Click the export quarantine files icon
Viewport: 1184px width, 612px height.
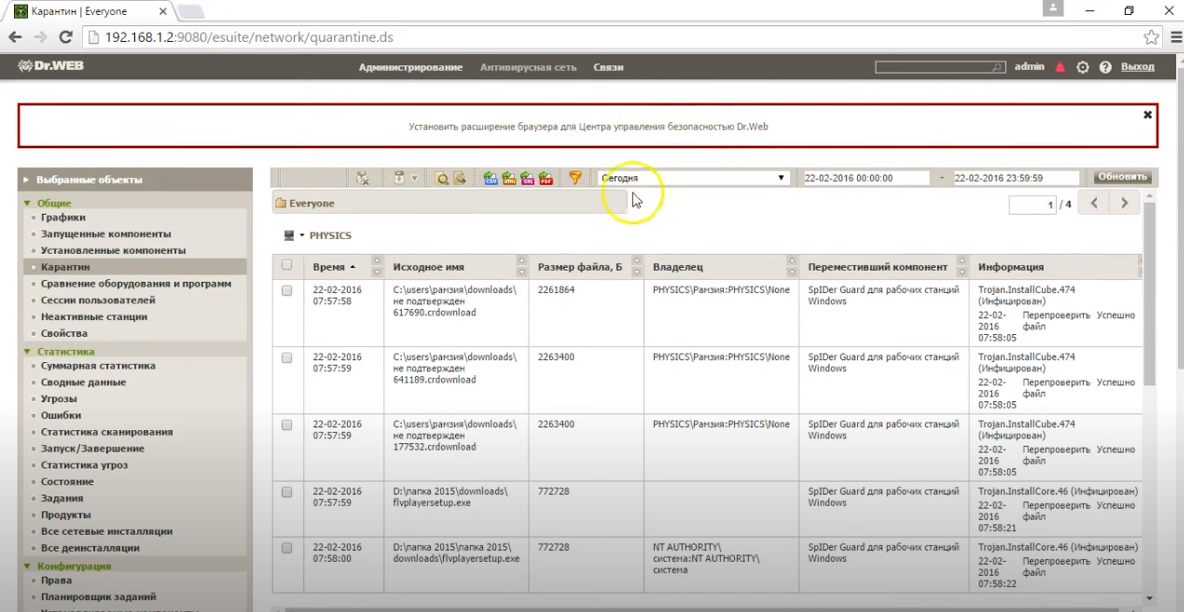point(459,178)
